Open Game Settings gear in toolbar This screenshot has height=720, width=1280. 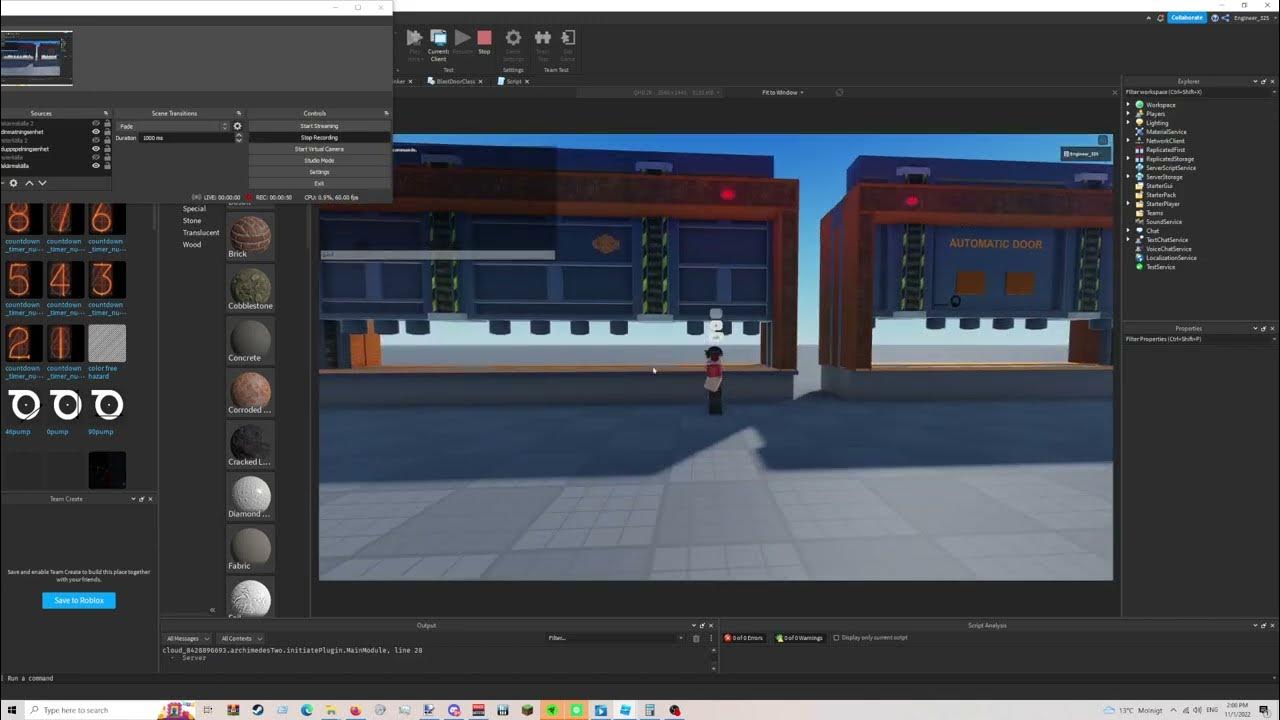pos(513,38)
